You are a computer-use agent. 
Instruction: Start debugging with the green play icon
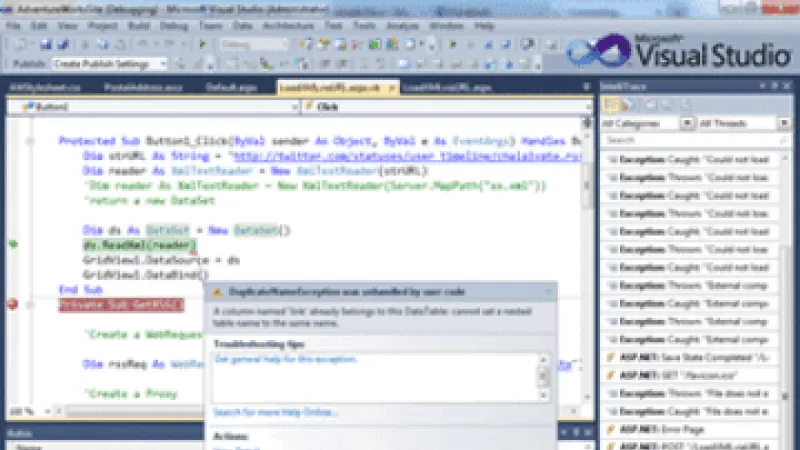[202, 45]
